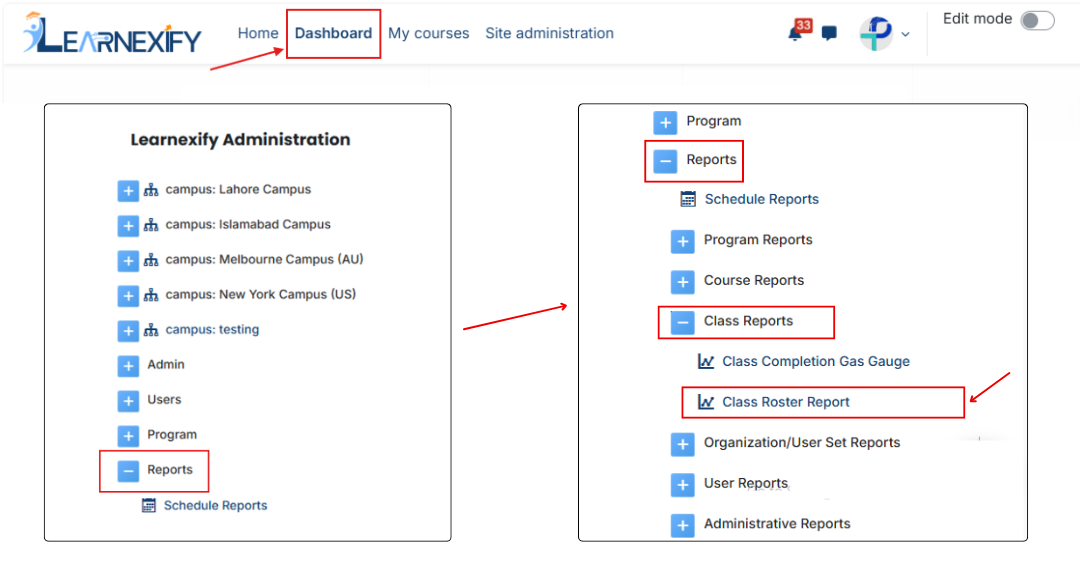Click the 33 notification count badge

pyautogui.click(x=803, y=25)
